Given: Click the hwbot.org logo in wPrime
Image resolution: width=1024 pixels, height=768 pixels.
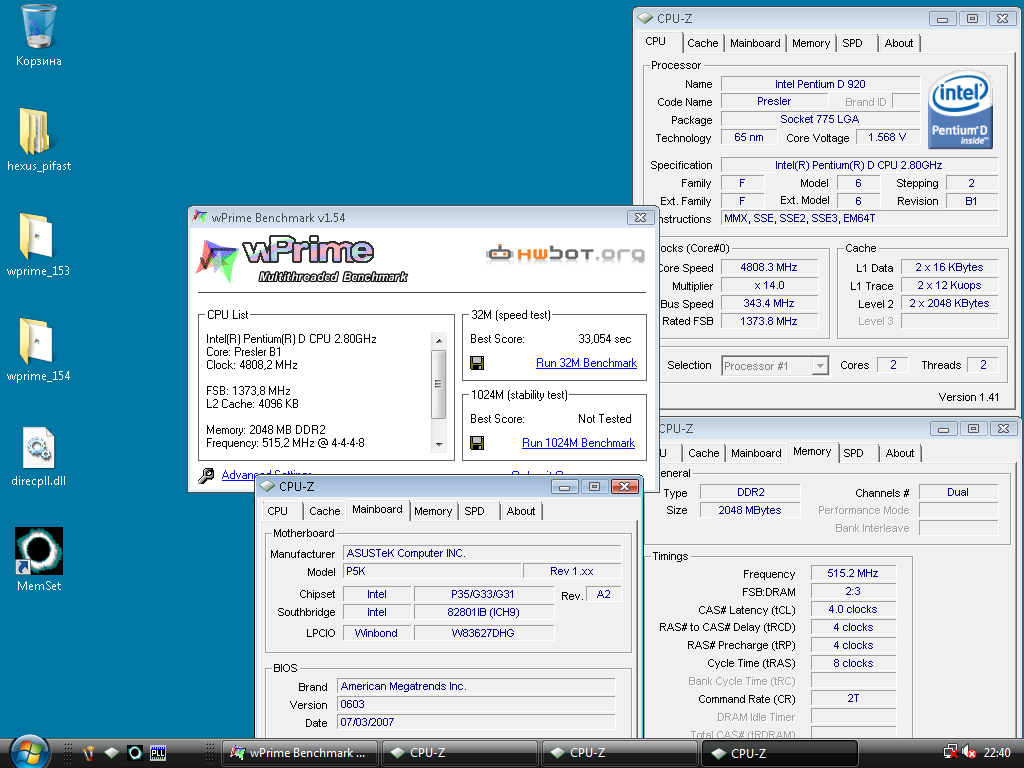Looking at the screenshot, I should tap(566, 253).
